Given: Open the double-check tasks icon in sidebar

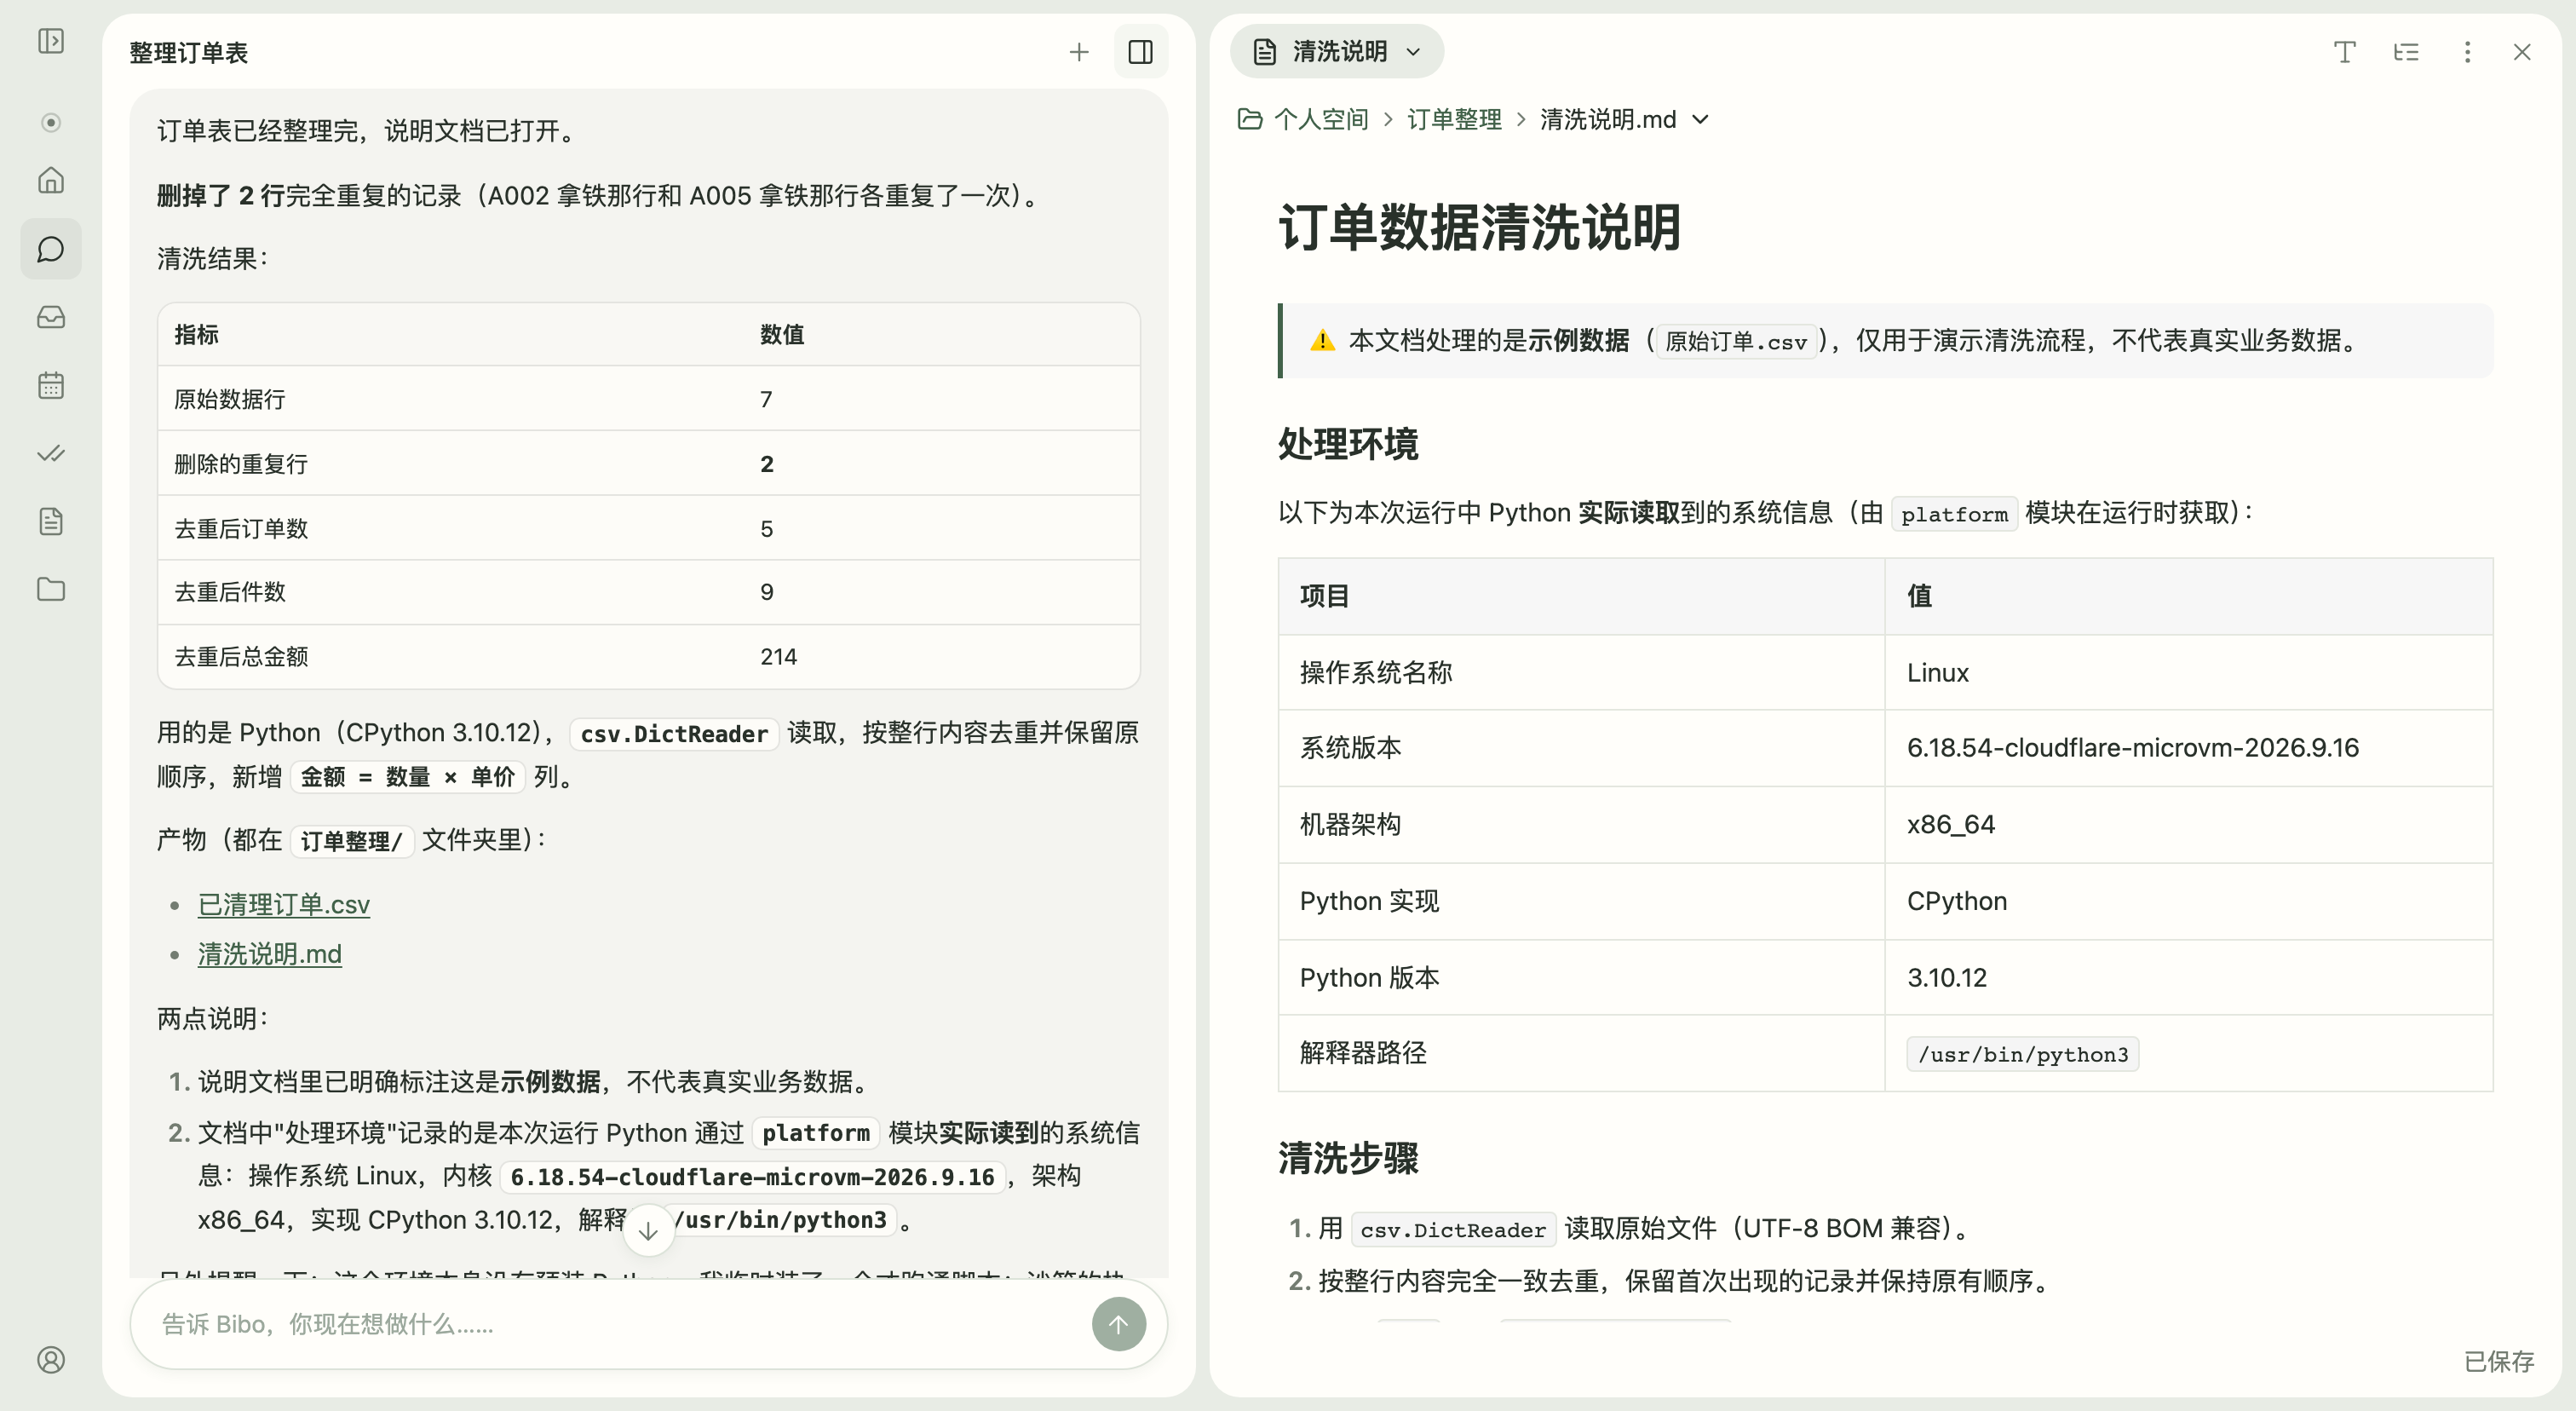Looking at the screenshot, I should click(x=51, y=453).
